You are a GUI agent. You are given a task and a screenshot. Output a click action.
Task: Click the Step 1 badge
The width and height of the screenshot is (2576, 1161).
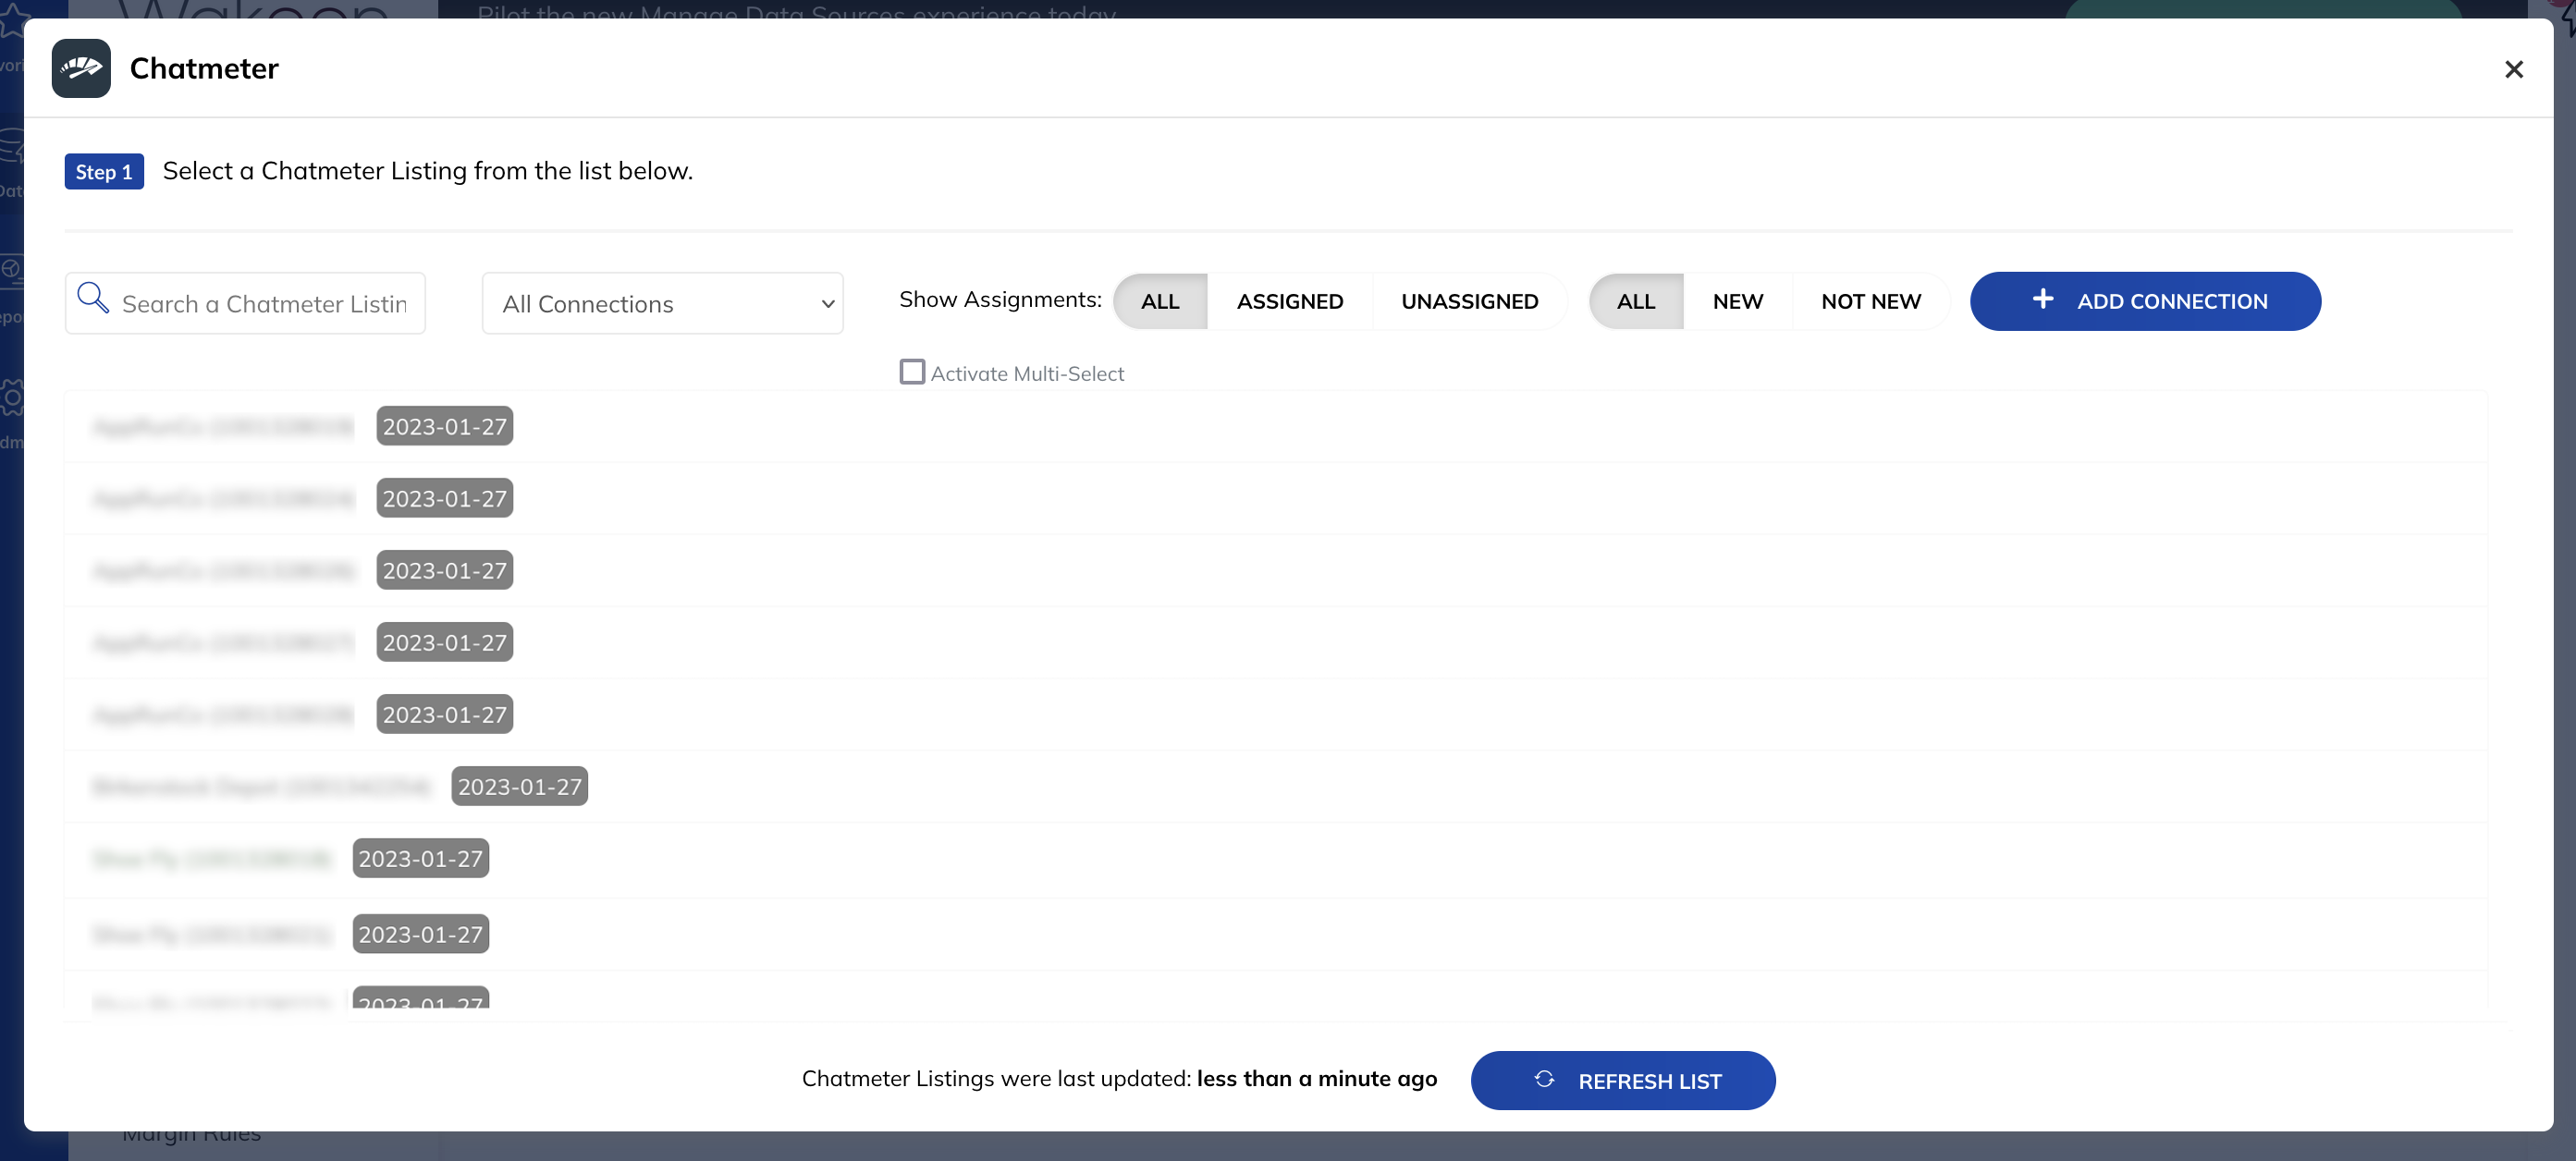(x=104, y=171)
